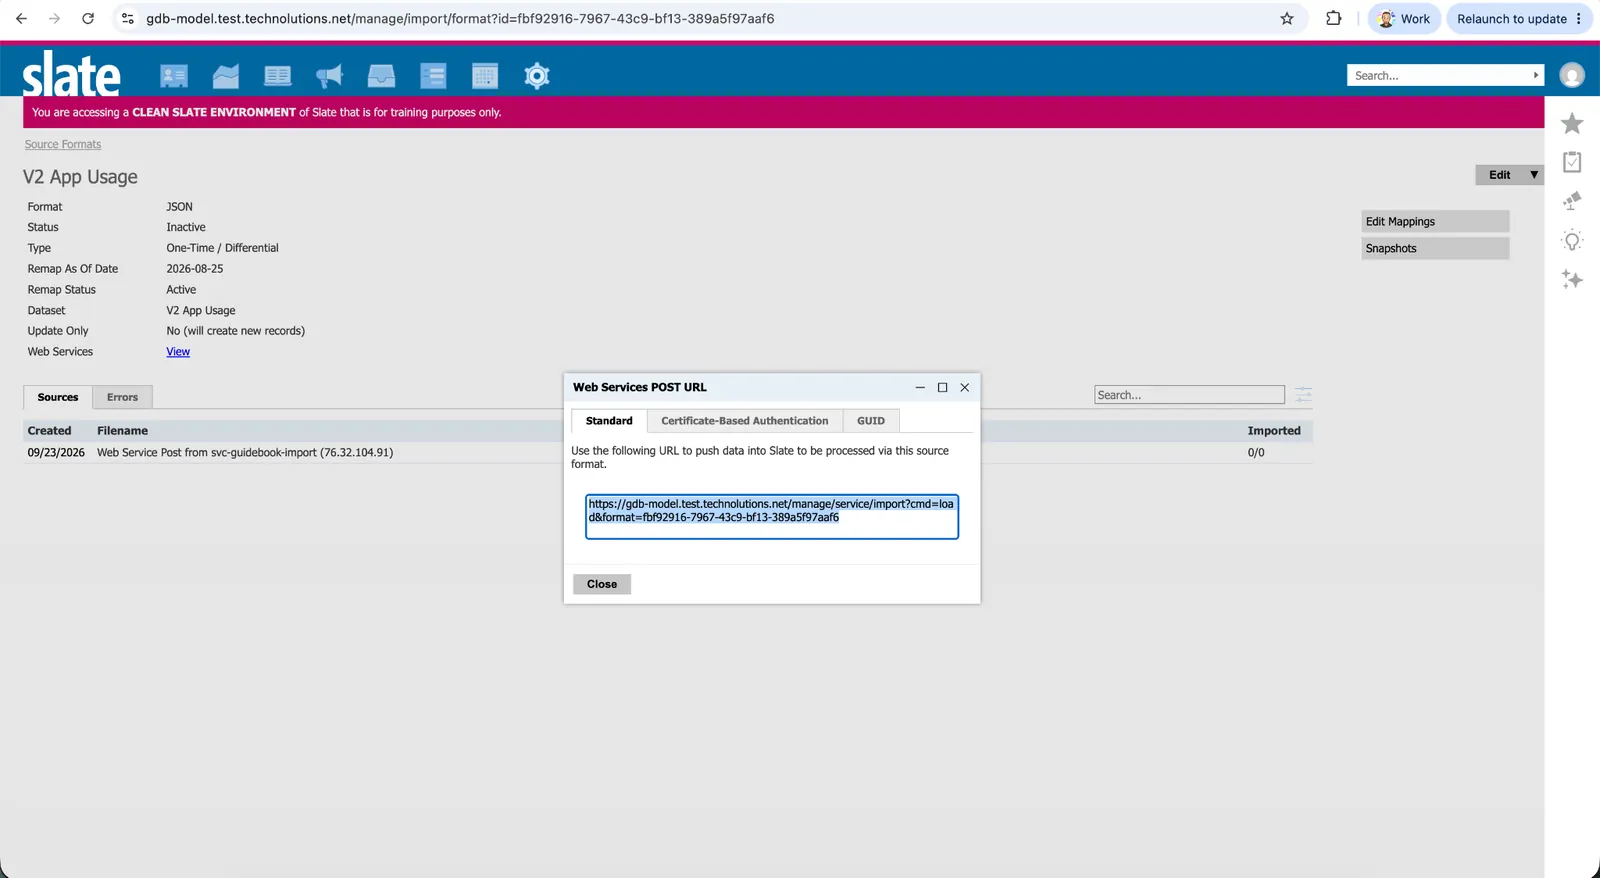The height and width of the screenshot is (878, 1600).
Task: Click the Work profile button in Chrome
Action: click(x=1404, y=19)
